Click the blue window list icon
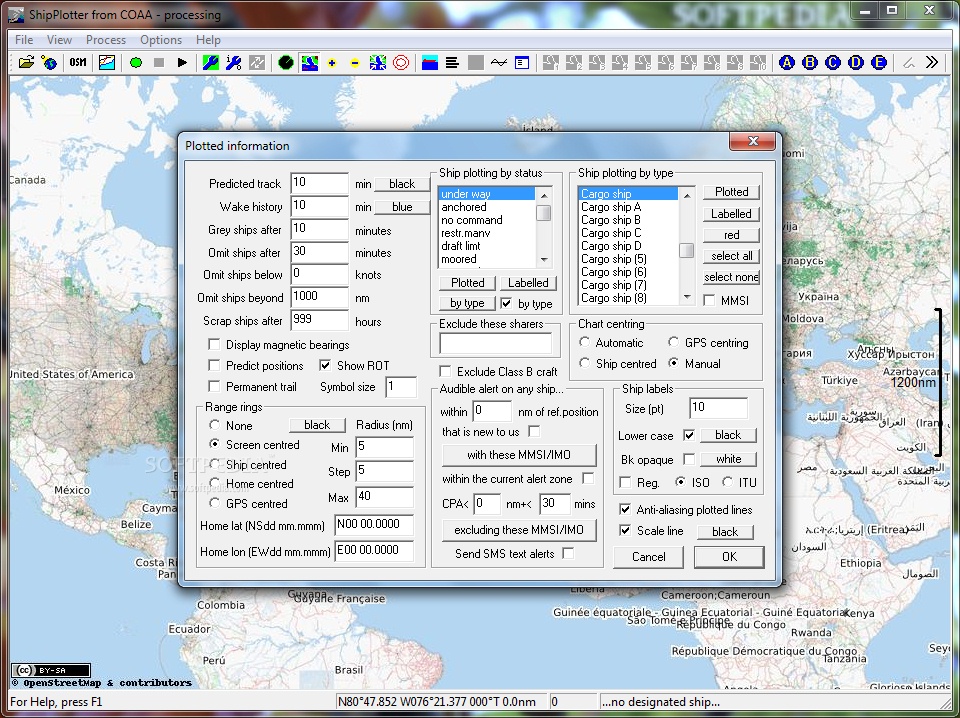Image resolution: width=960 pixels, height=718 pixels. (522, 62)
